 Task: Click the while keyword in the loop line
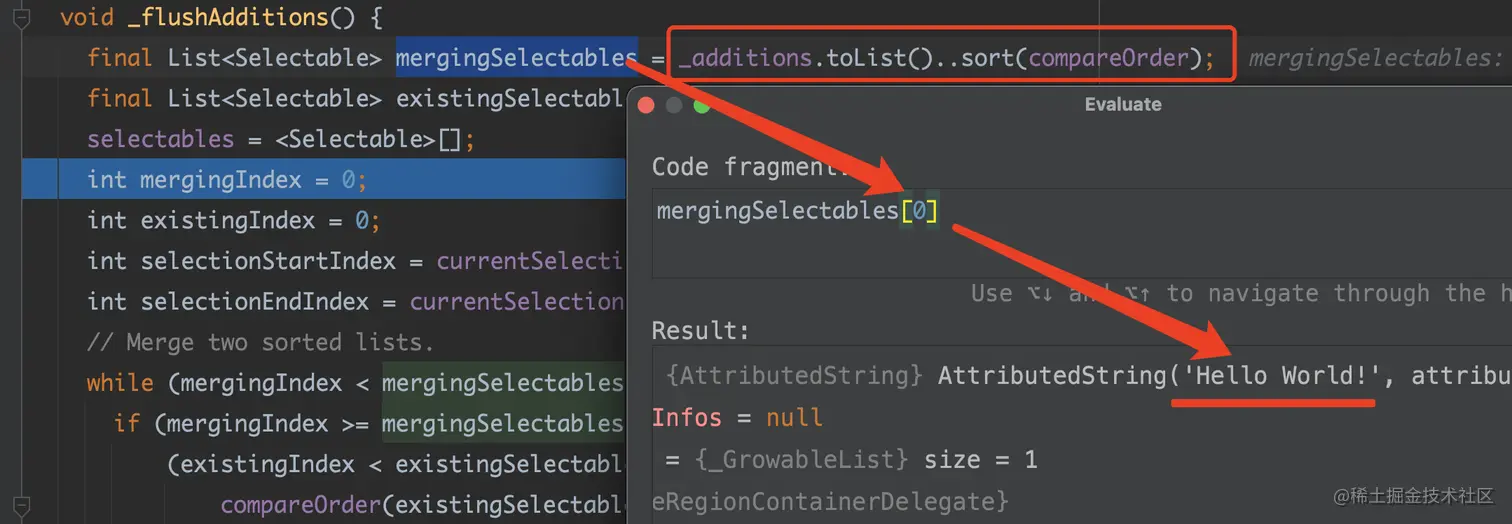[x=120, y=383]
